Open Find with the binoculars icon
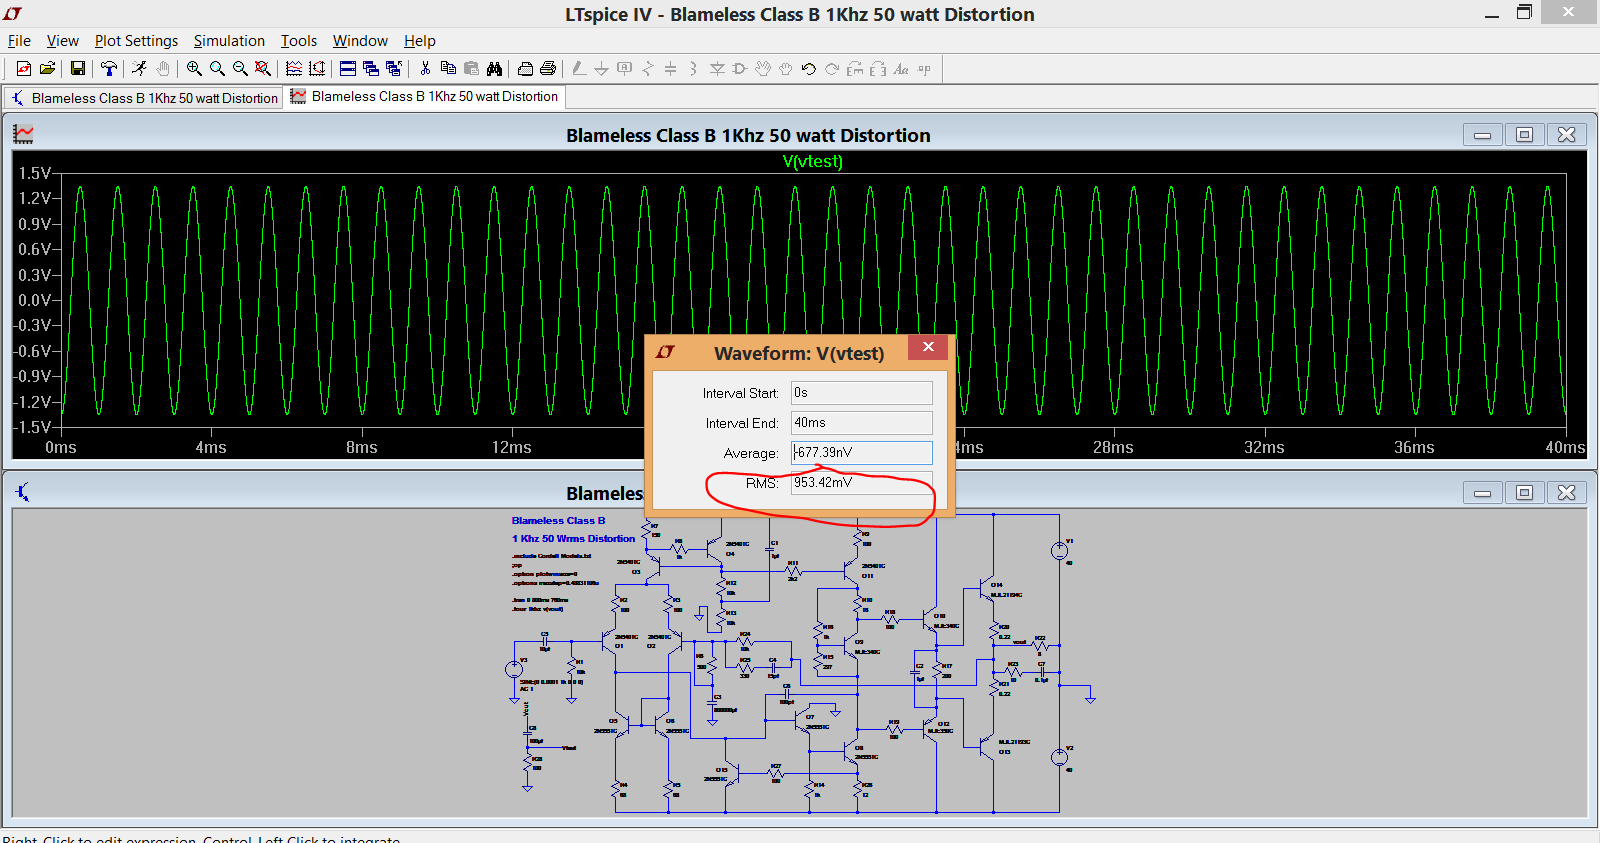This screenshot has width=1600, height=843. tap(494, 69)
